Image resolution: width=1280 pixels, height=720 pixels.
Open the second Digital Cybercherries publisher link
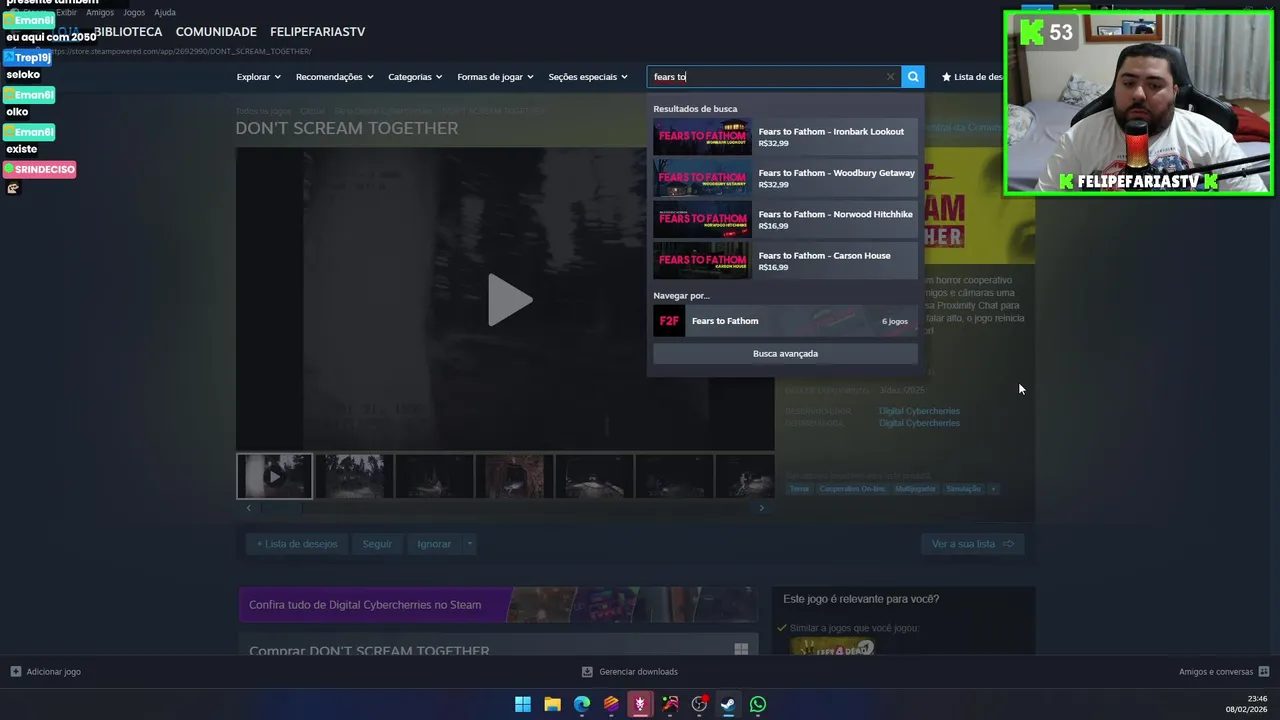pos(919,423)
